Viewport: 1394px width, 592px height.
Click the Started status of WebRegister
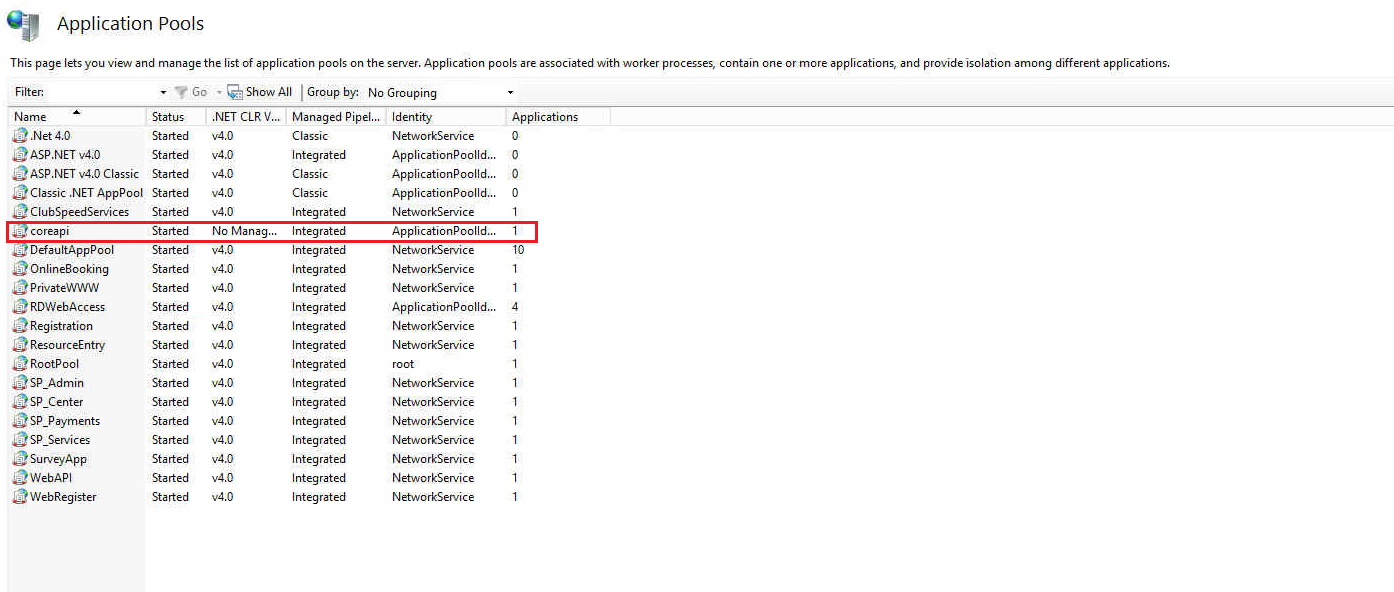[x=170, y=497]
